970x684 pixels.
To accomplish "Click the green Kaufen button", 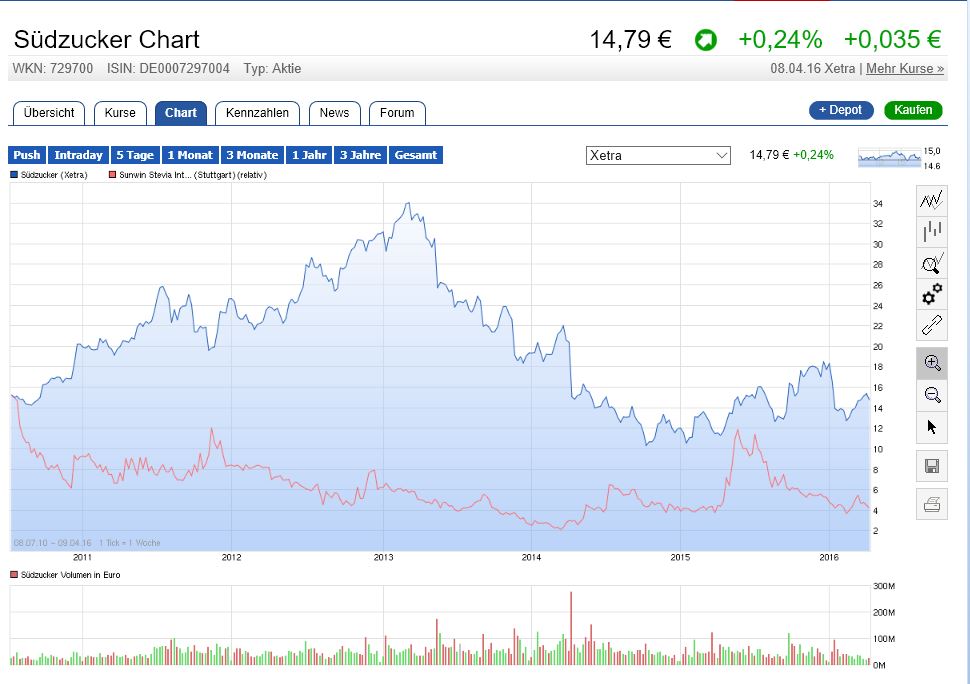I will pos(913,110).
